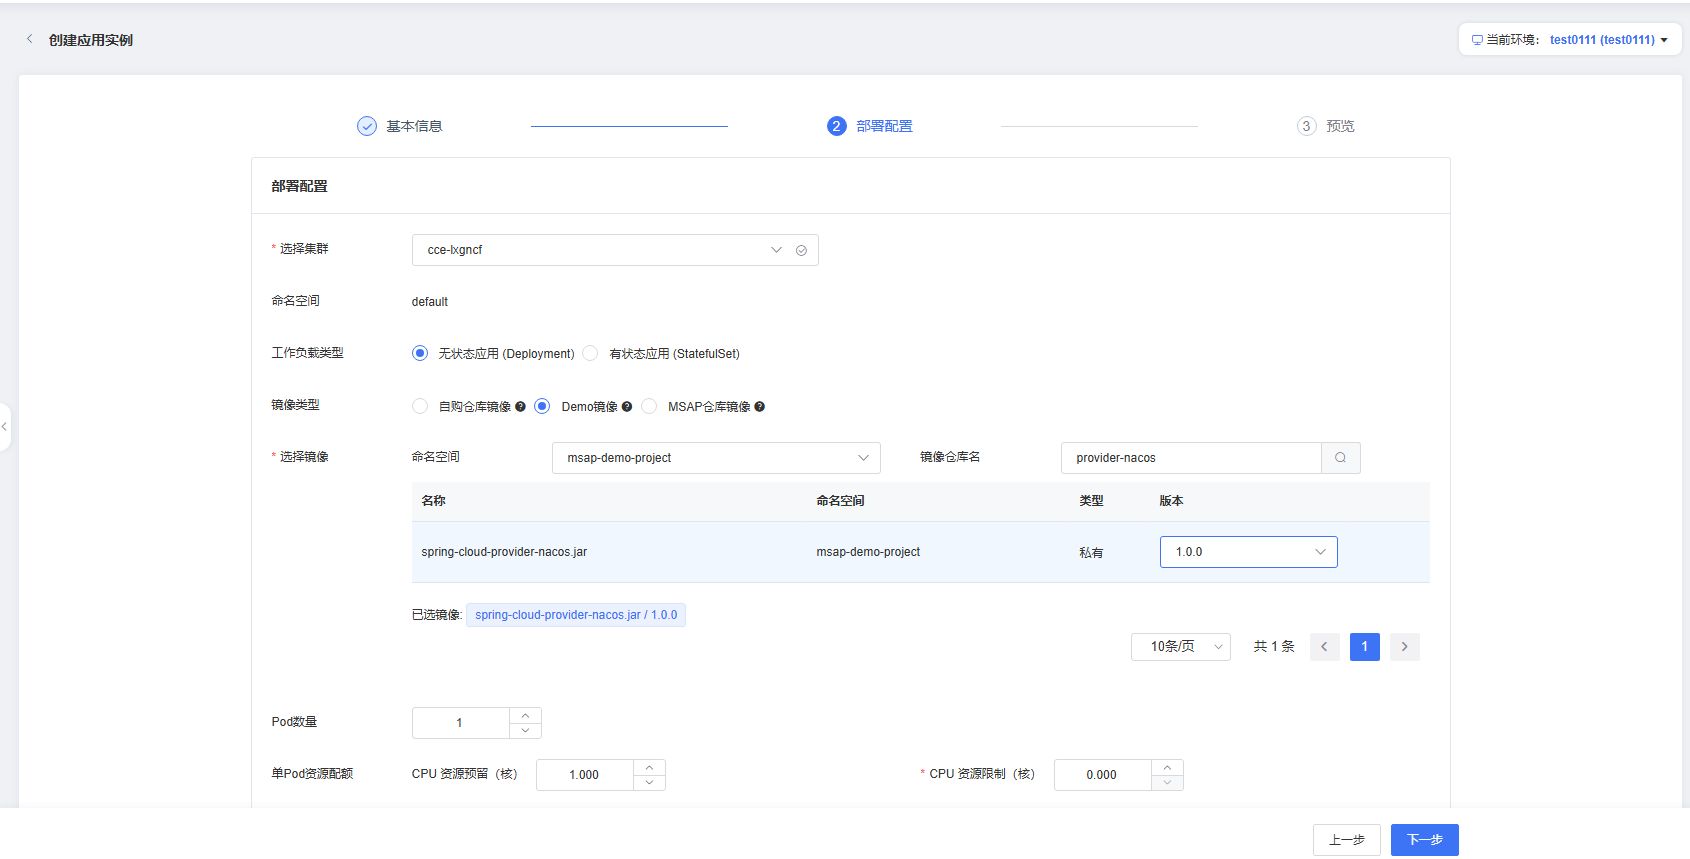Decrease CPU 资源限制 with the down arrow

point(1167,783)
